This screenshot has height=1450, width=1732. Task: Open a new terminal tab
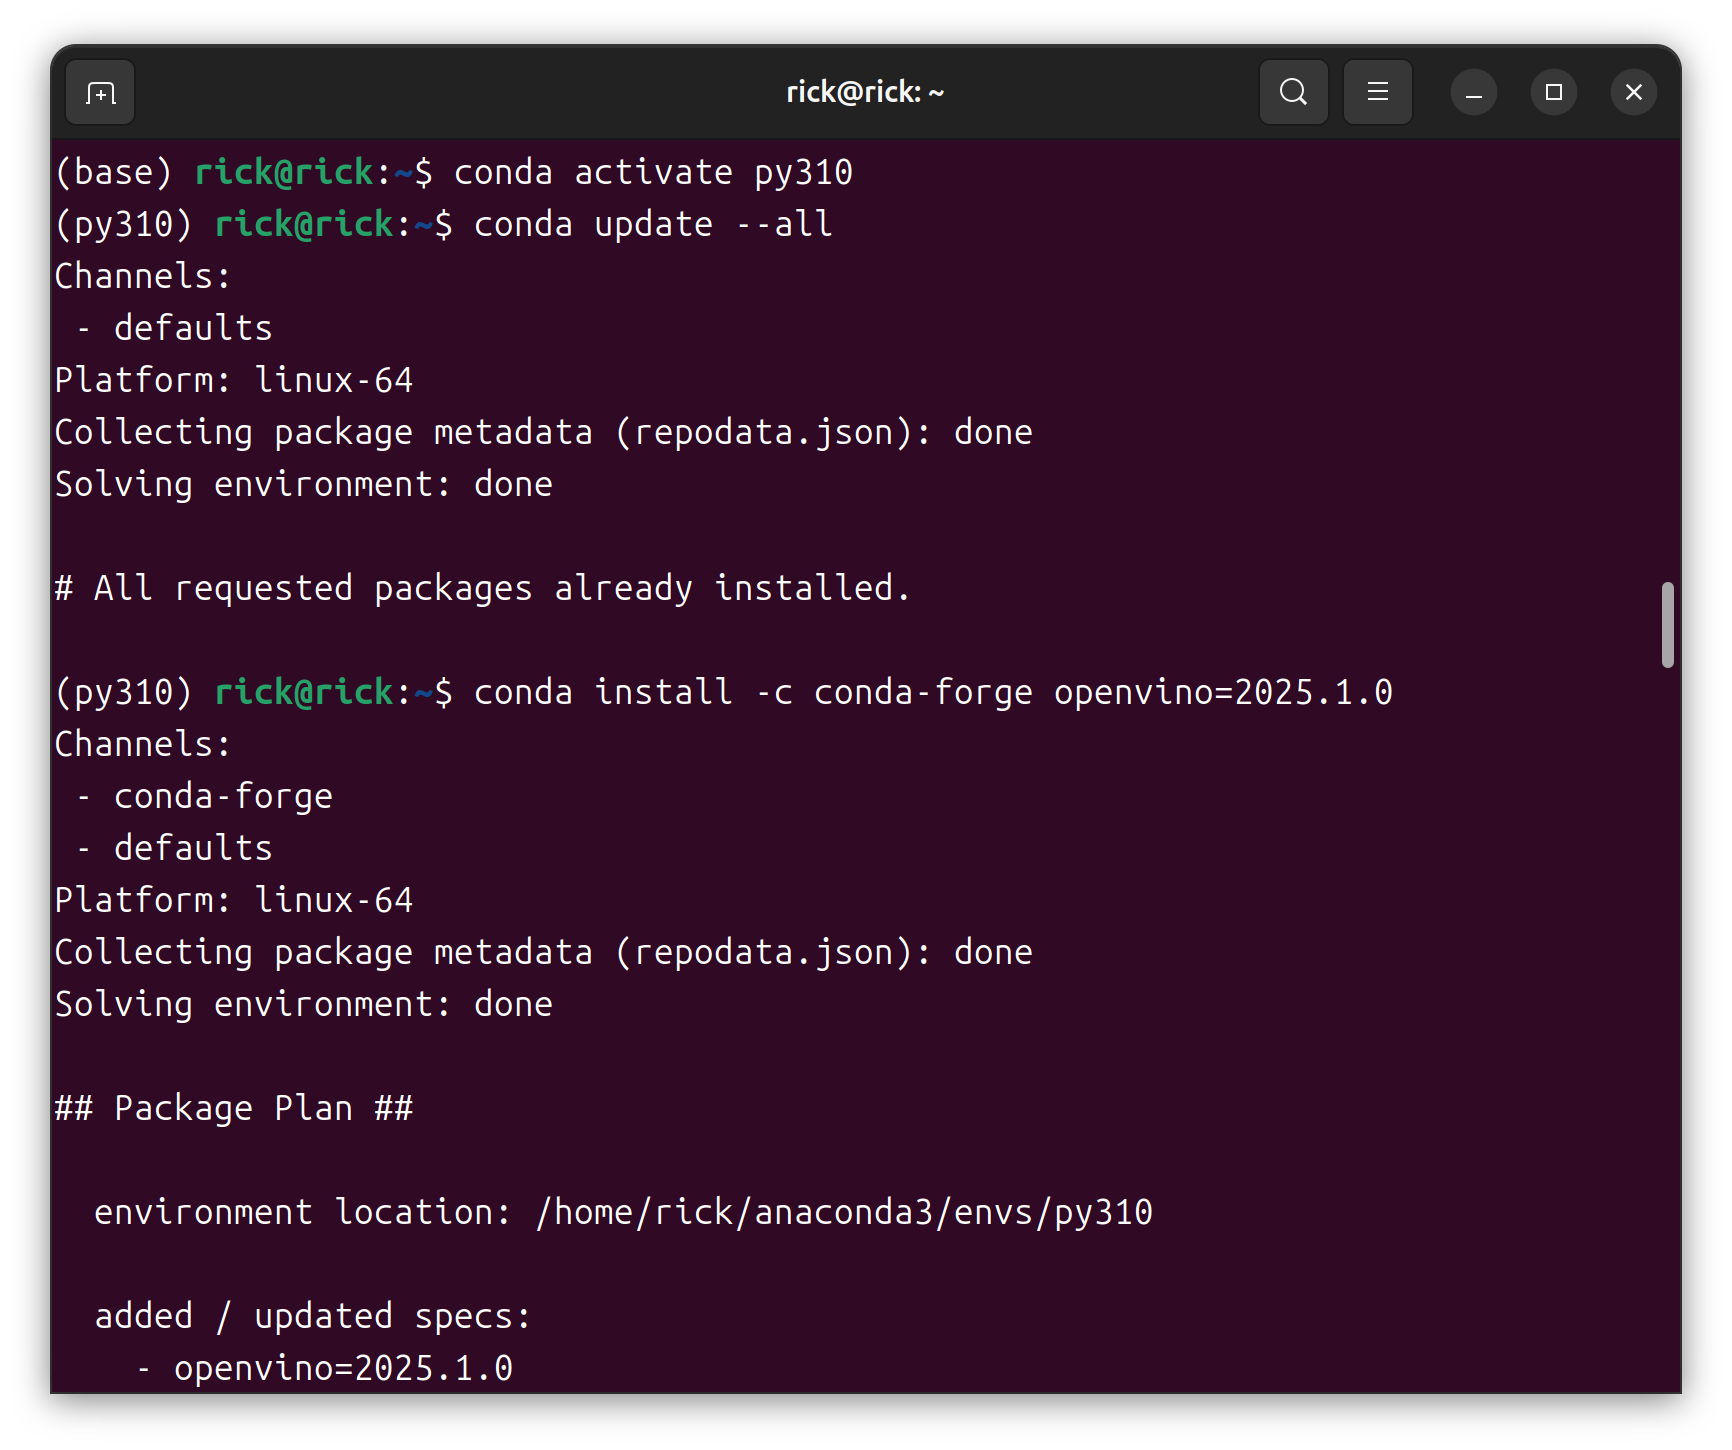(100, 93)
